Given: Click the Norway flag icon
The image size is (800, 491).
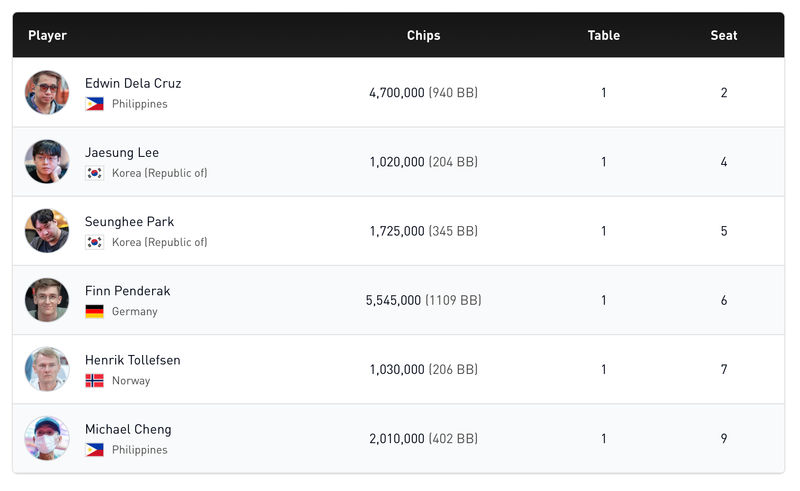Looking at the screenshot, I should tap(95, 381).
